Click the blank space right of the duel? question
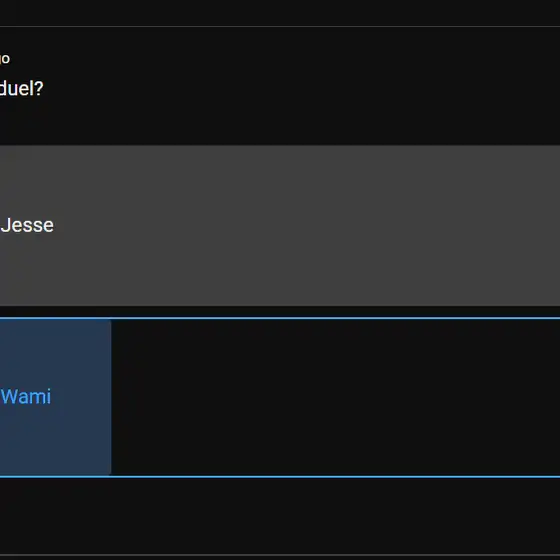This screenshot has width=560, height=560. 302,88
